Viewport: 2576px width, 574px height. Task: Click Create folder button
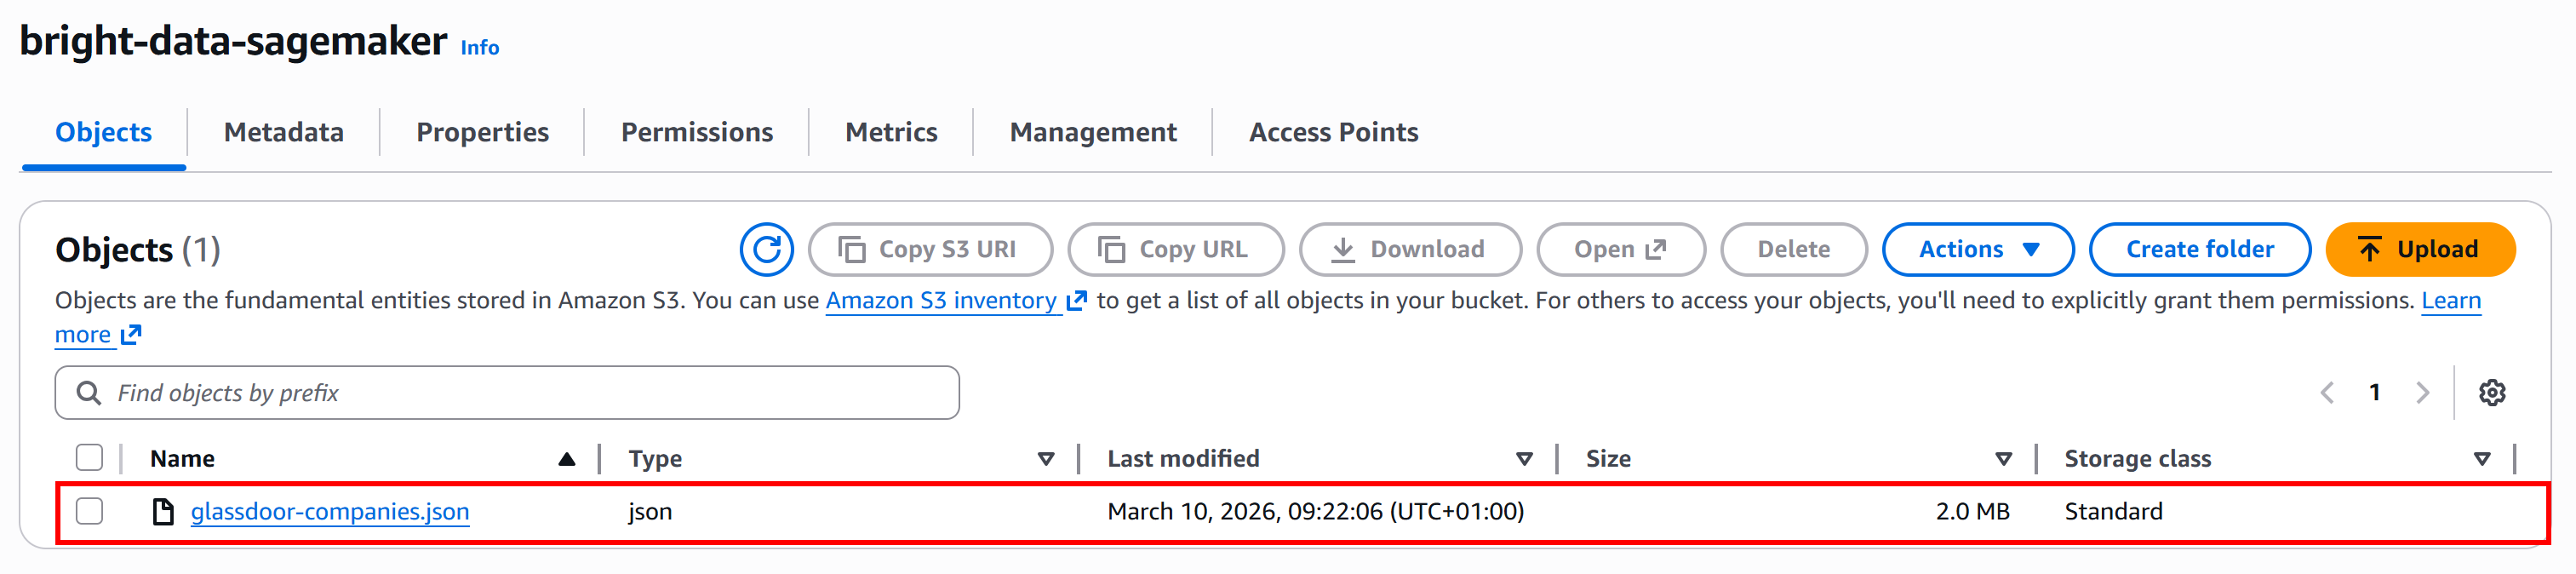click(x=2199, y=249)
